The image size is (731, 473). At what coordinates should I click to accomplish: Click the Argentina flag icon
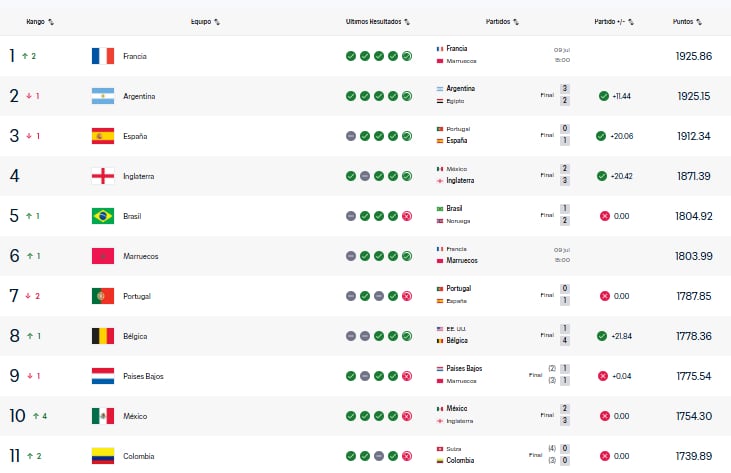tap(103, 96)
